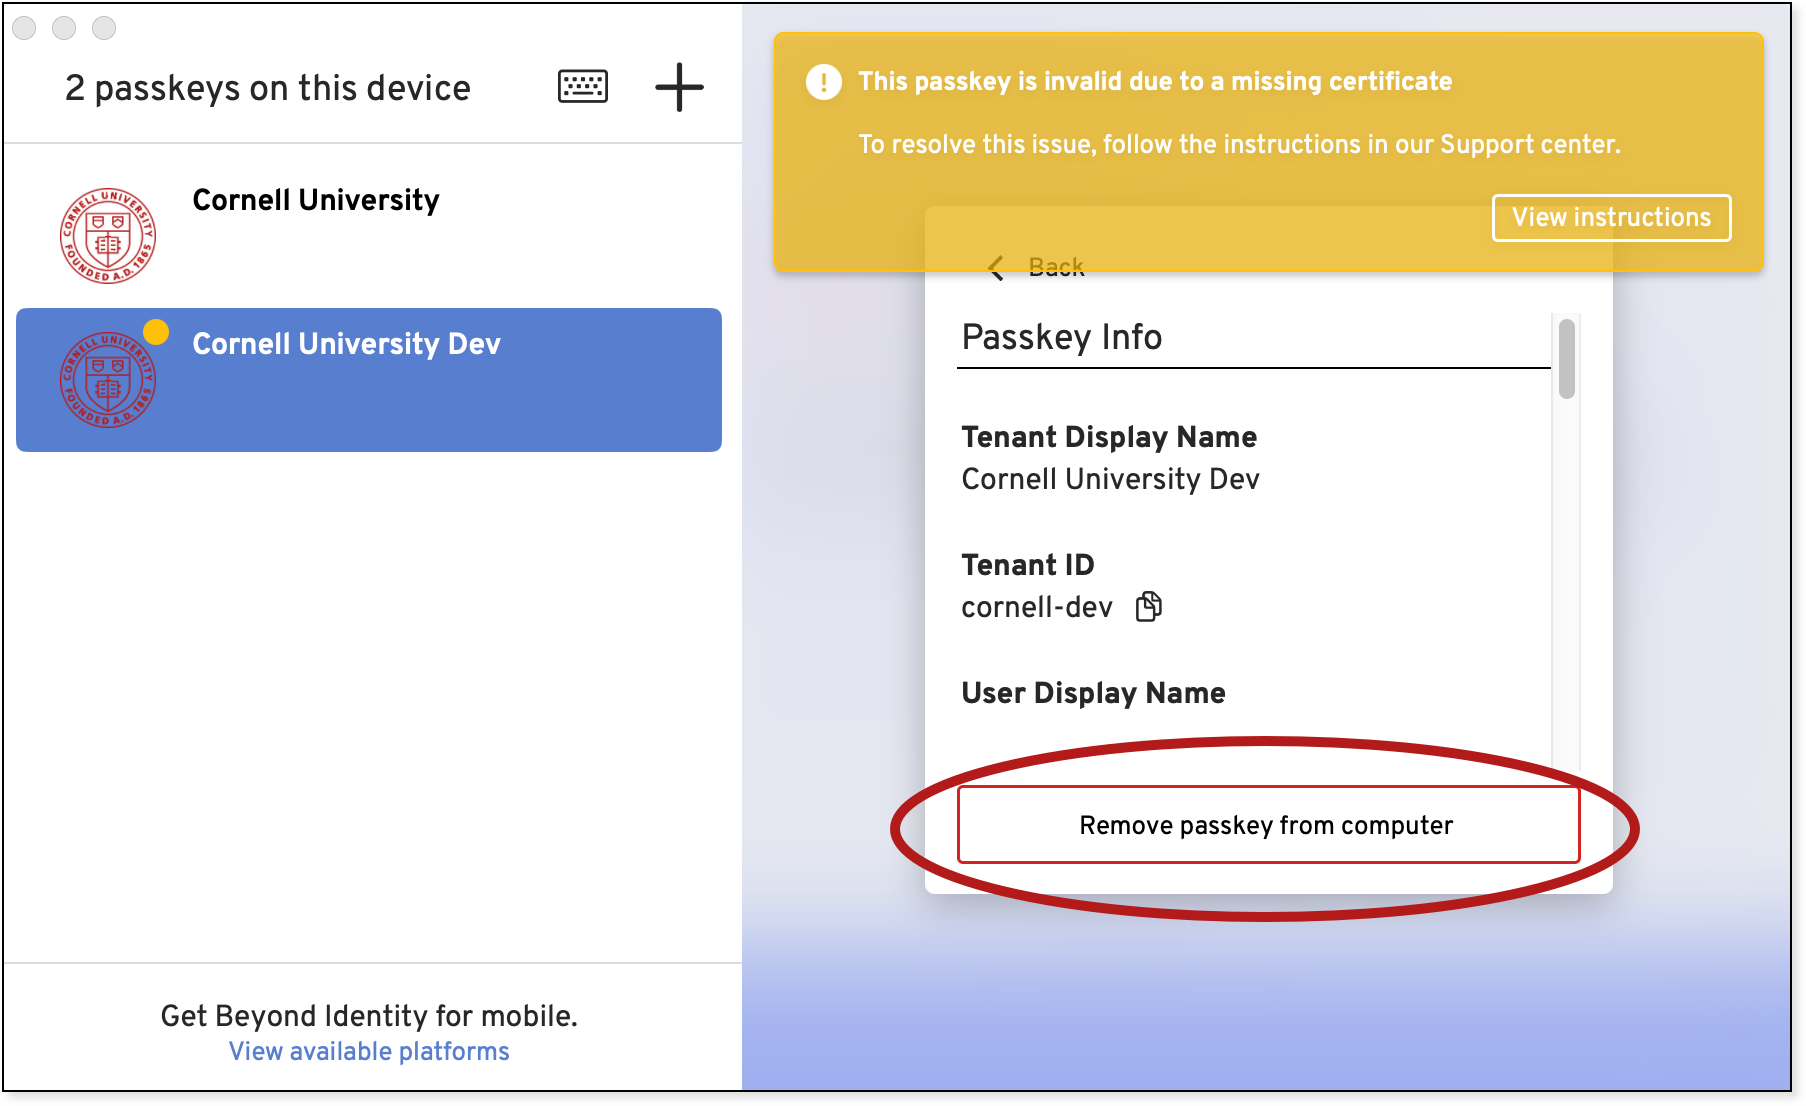Click the yellow warning dot on passkey

click(x=156, y=331)
